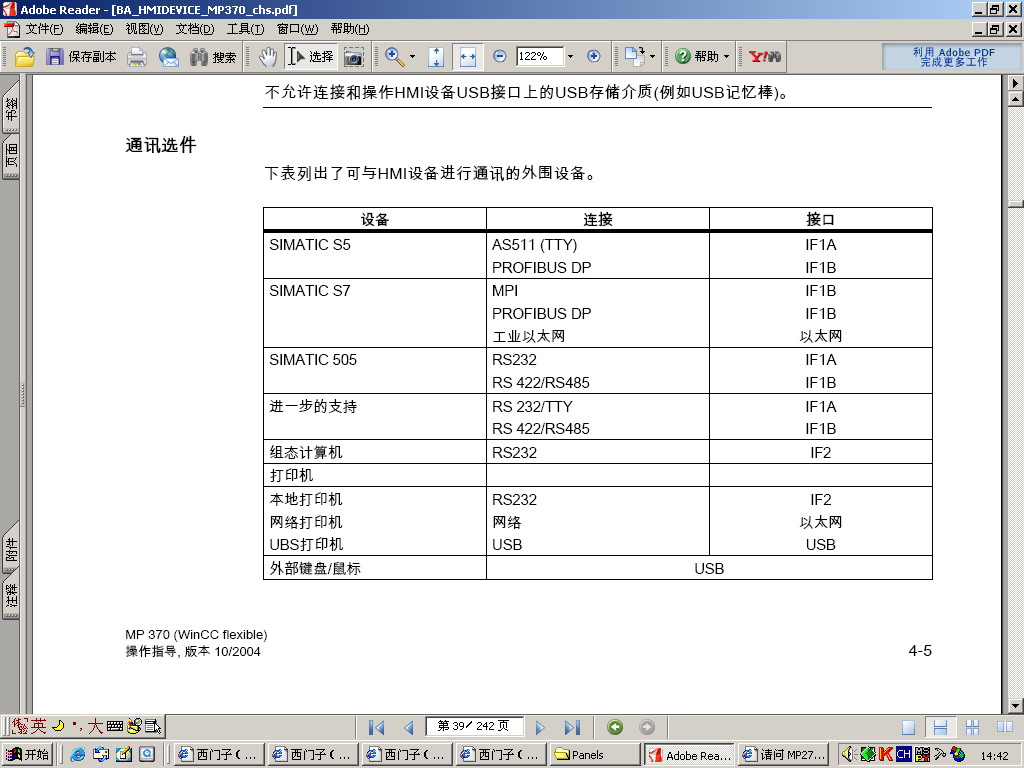This screenshot has width=1024, height=768.
Task: Open the rotate view dropdown arrow
Action: coord(652,57)
